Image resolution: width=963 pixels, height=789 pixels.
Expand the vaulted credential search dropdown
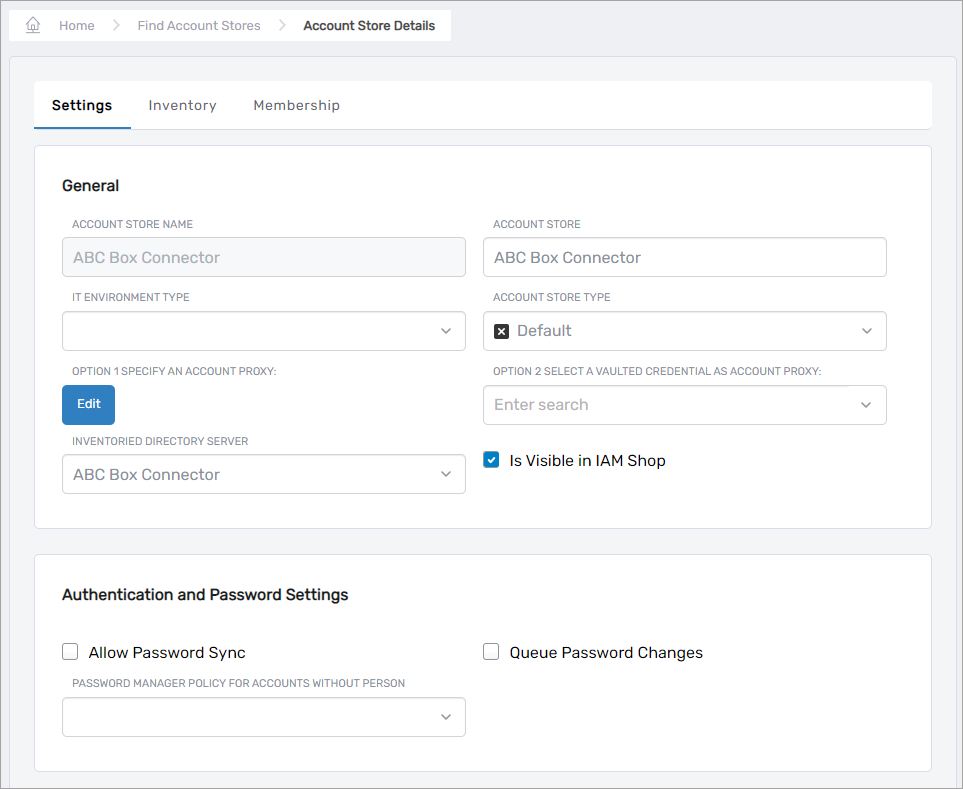tap(867, 405)
